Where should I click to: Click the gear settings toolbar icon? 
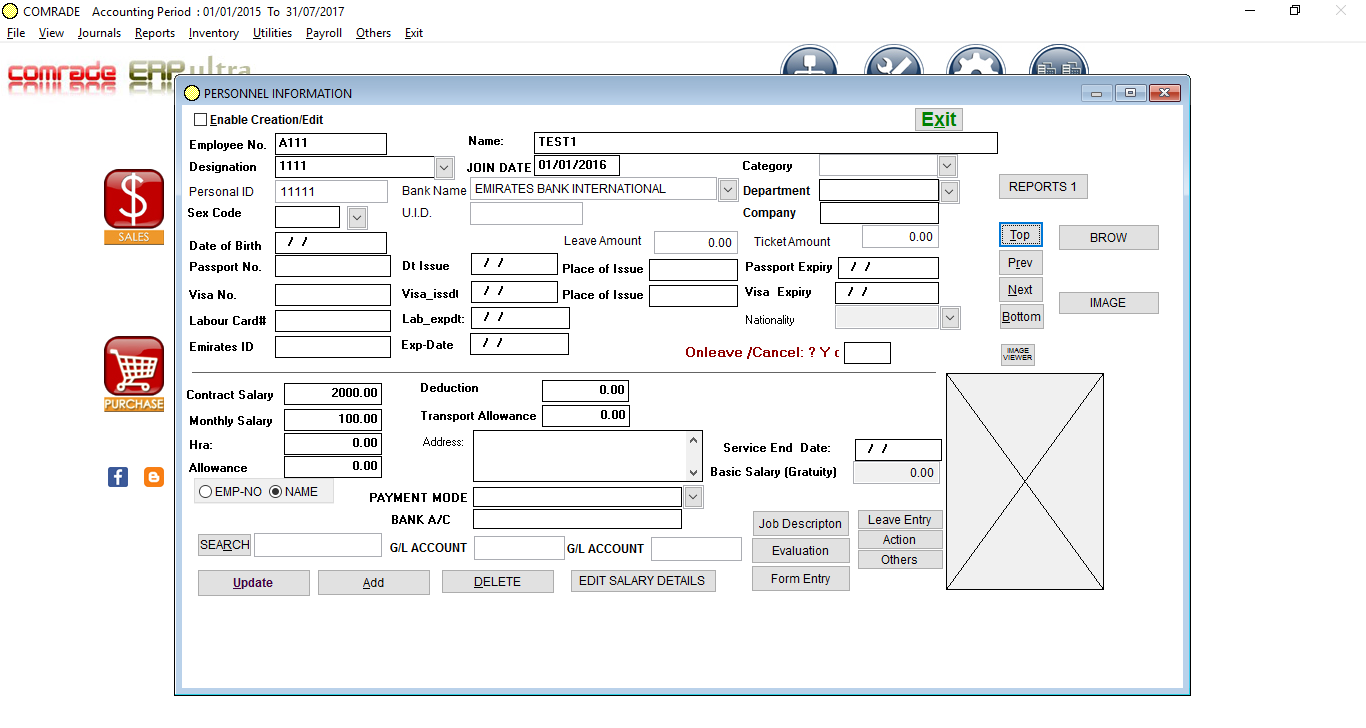975,68
